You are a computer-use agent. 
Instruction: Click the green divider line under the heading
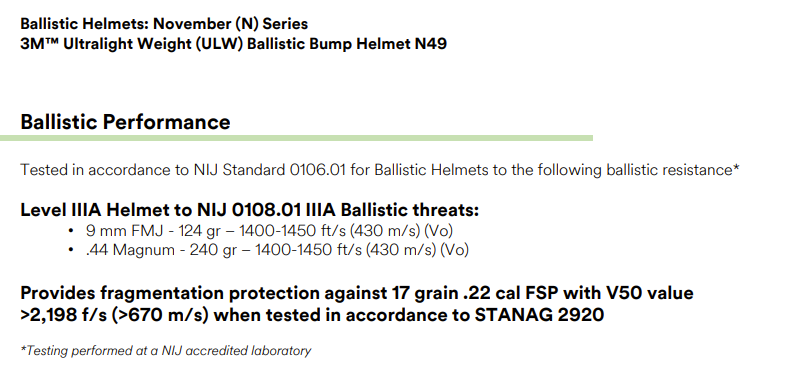tap(296, 138)
